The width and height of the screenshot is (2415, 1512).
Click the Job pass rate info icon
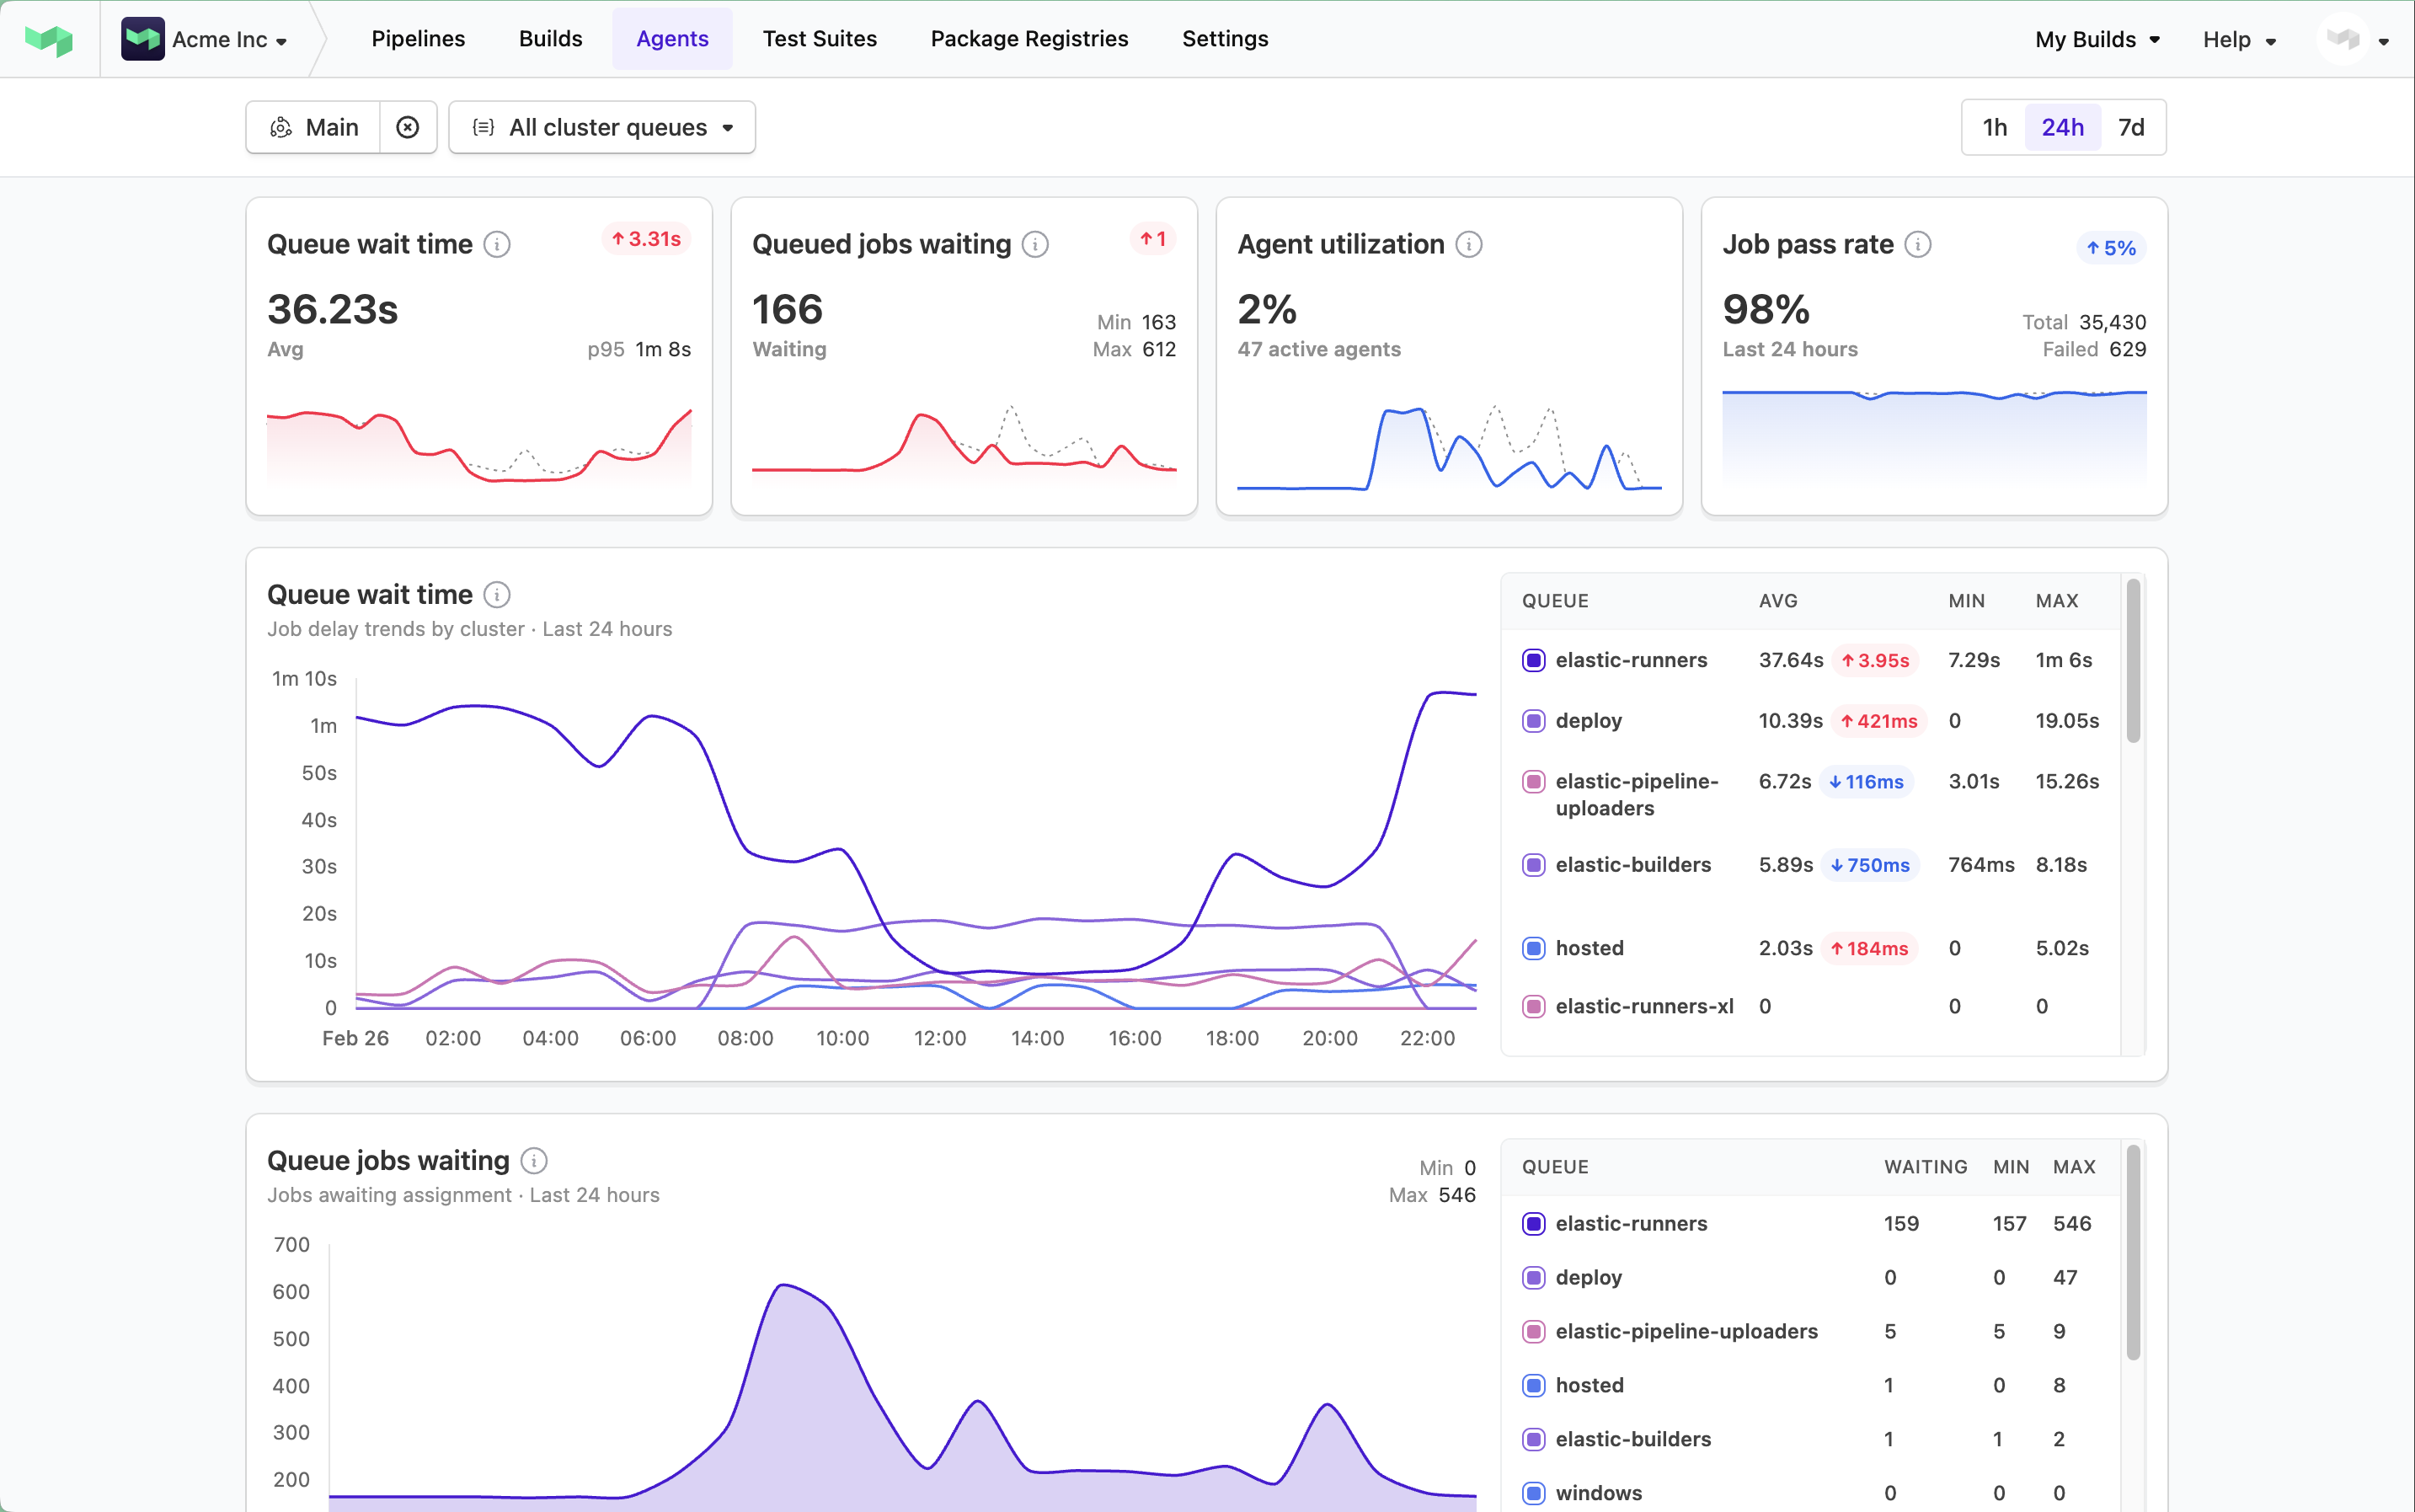pos(1918,243)
